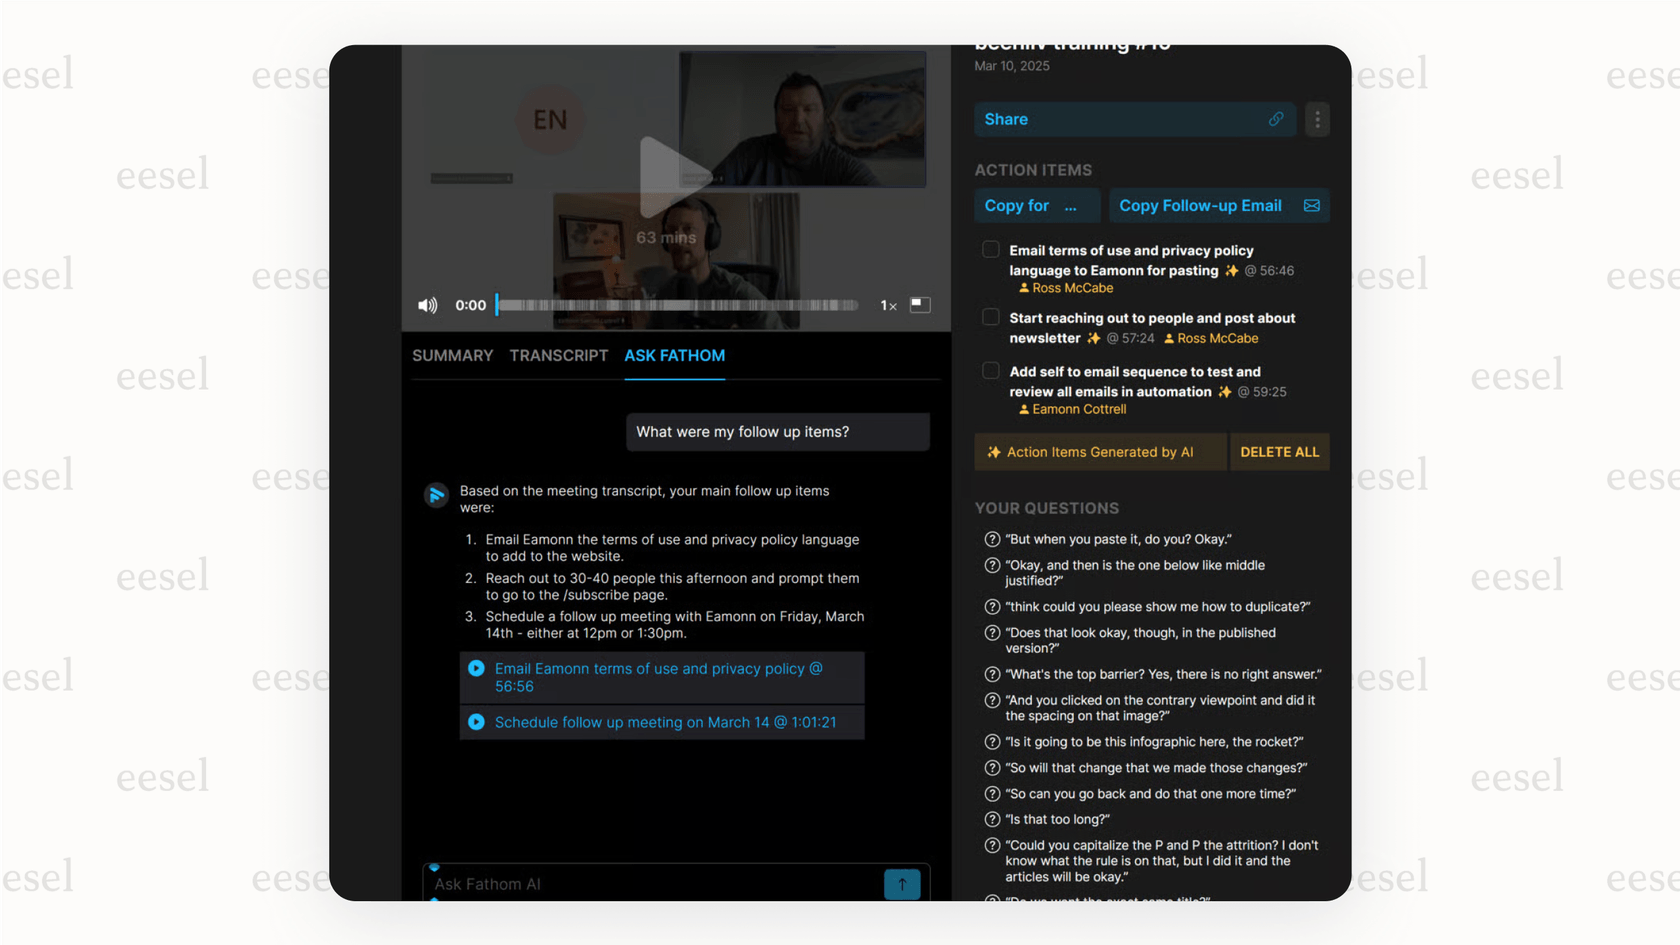Open the Copy for options dropdown
1680x945 pixels.
[x=1037, y=205]
